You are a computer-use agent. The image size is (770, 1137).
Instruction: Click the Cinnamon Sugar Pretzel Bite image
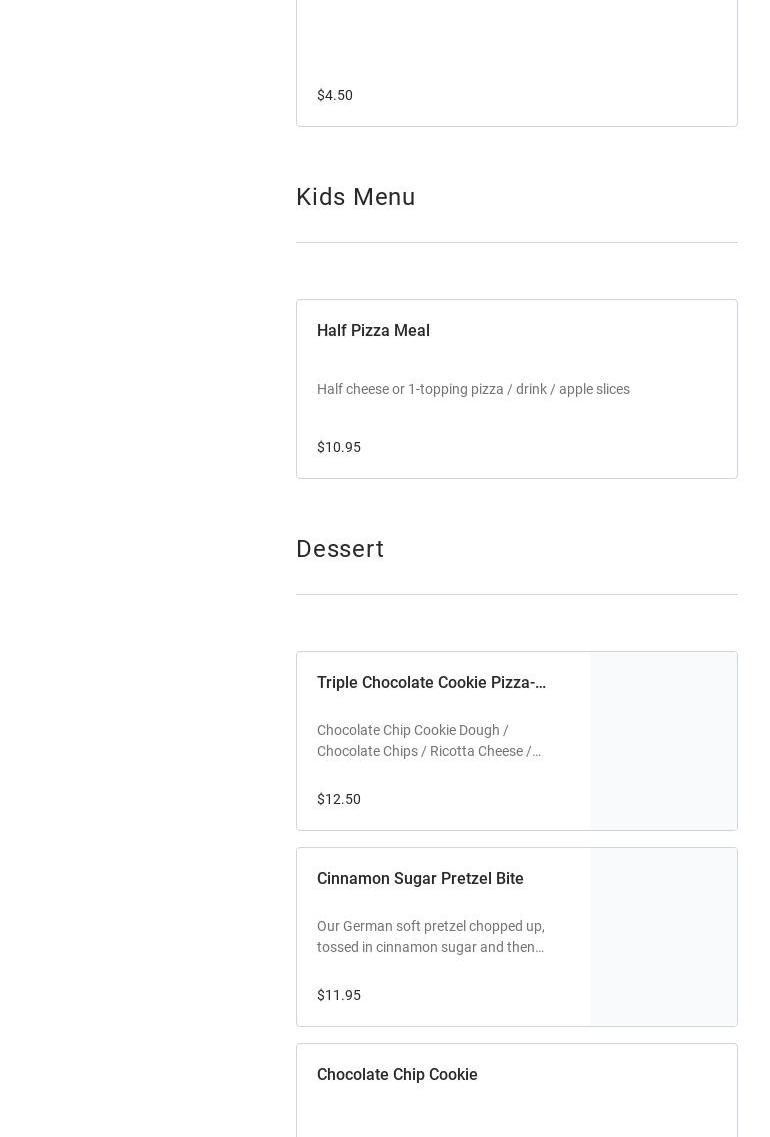pyautogui.click(x=663, y=937)
